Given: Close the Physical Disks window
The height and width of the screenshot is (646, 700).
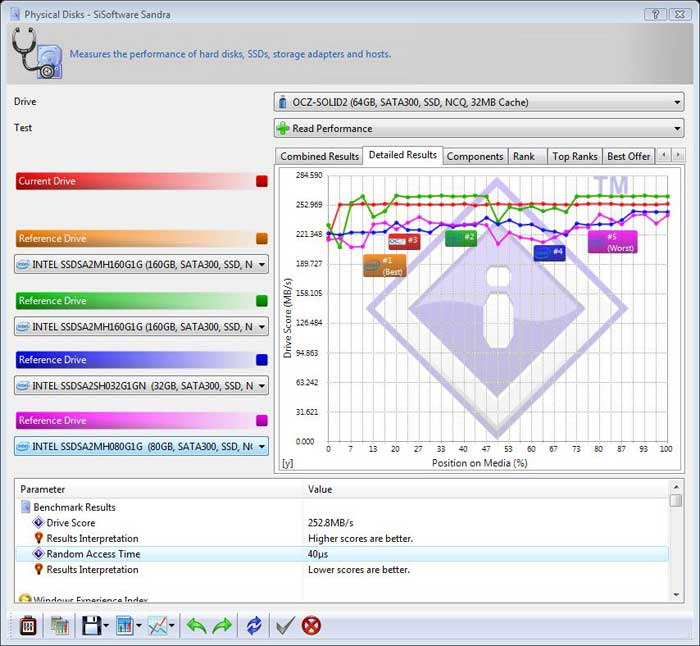Looking at the screenshot, I should (679, 14).
